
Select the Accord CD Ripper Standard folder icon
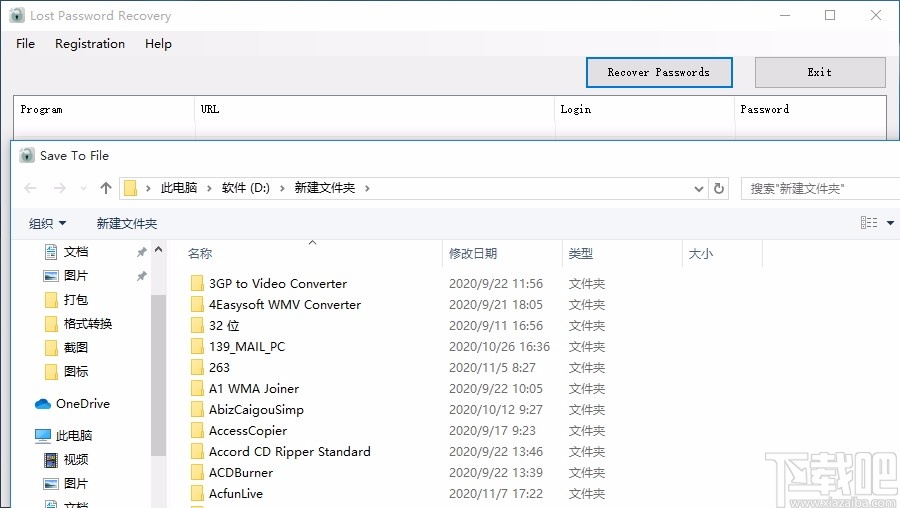(x=197, y=452)
